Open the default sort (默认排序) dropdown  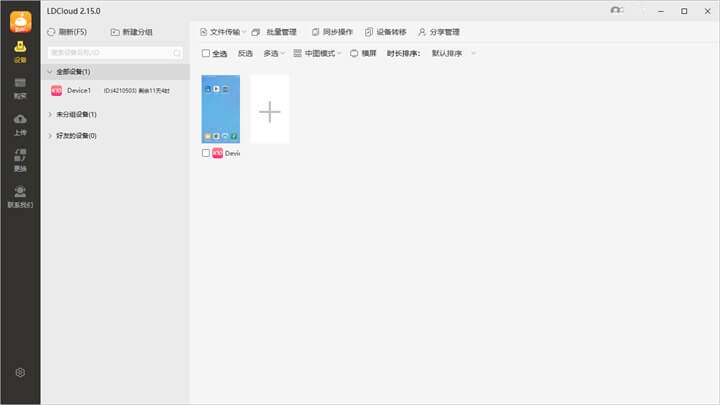click(x=453, y=53)
